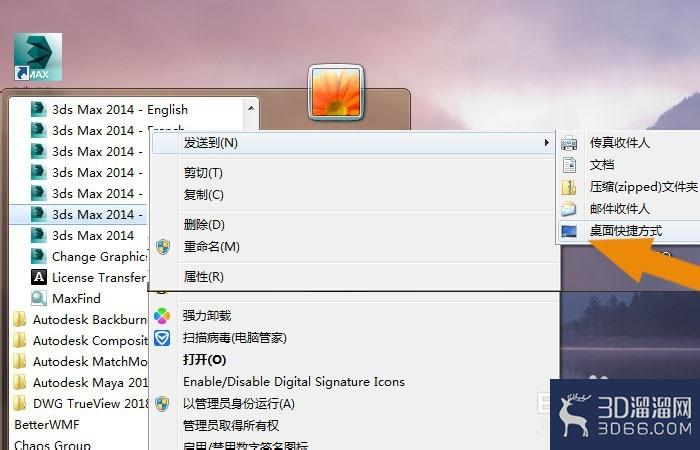Viewport: 700px width, 450px height.
Task: Expand the Autodesk Maya folder
Action: [x=90, y=383]
